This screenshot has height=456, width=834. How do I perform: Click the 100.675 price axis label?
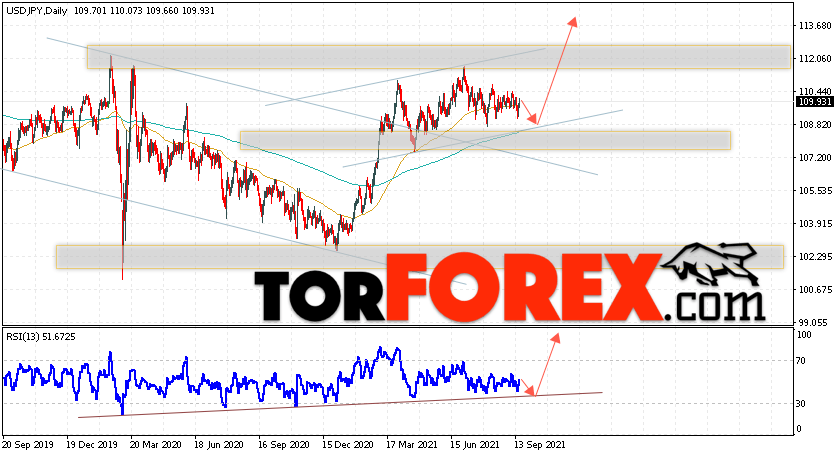815,289
